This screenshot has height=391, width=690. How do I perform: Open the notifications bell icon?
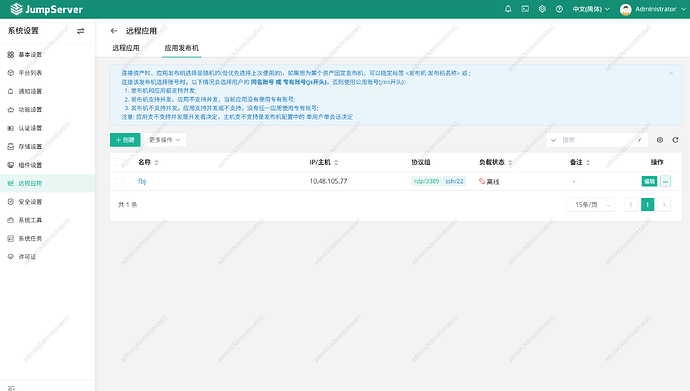click(x=508, y=9)
